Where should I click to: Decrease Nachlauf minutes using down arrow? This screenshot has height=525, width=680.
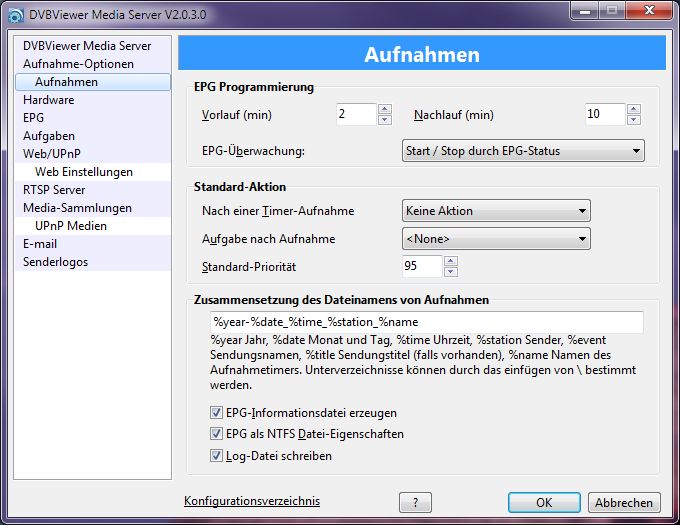(633, 120)
